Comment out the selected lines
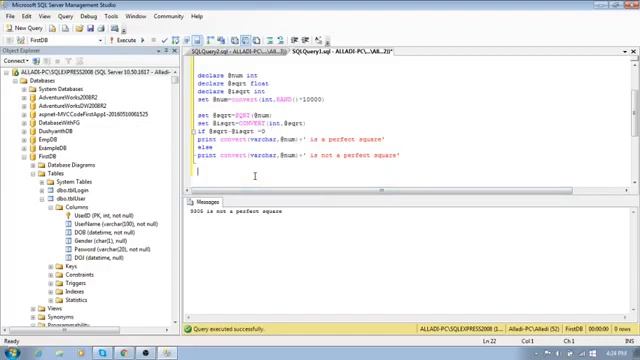640x360 pixels. point(270,40)
